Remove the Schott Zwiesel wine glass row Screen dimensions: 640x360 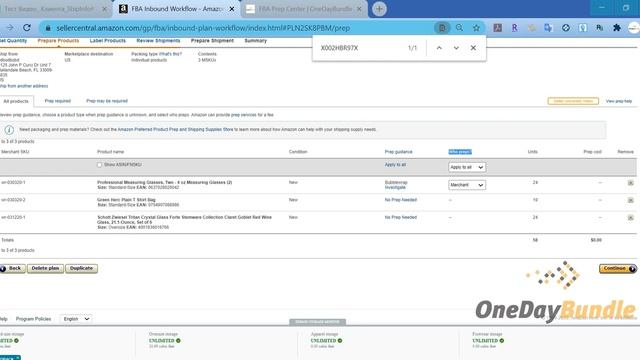[631, 218]
